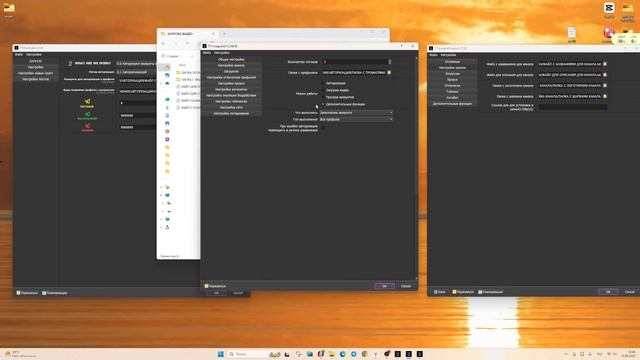This screenshot has height=360, width=640.
Task: Open Настройки menu in the left window
Action: point(33,54)
